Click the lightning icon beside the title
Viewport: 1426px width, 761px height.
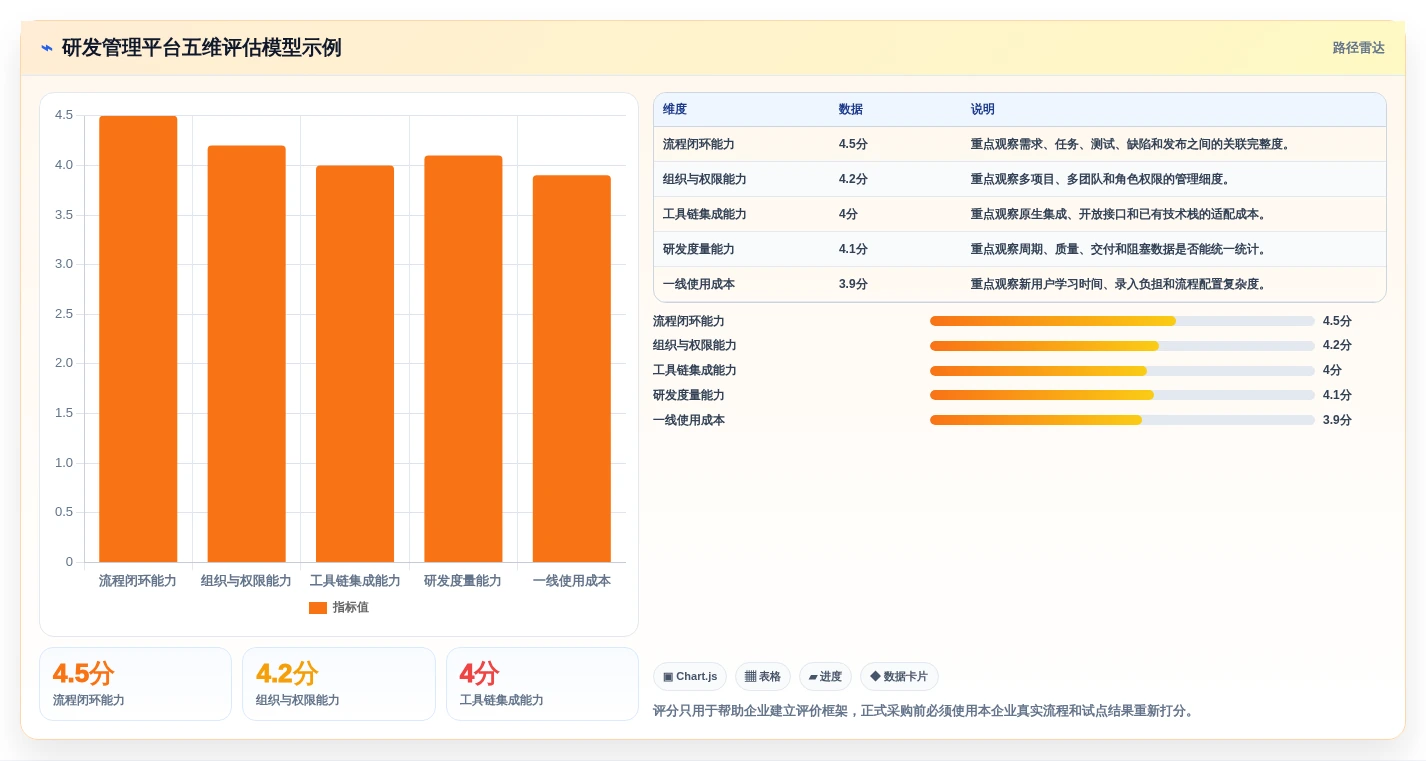[46, 48]
